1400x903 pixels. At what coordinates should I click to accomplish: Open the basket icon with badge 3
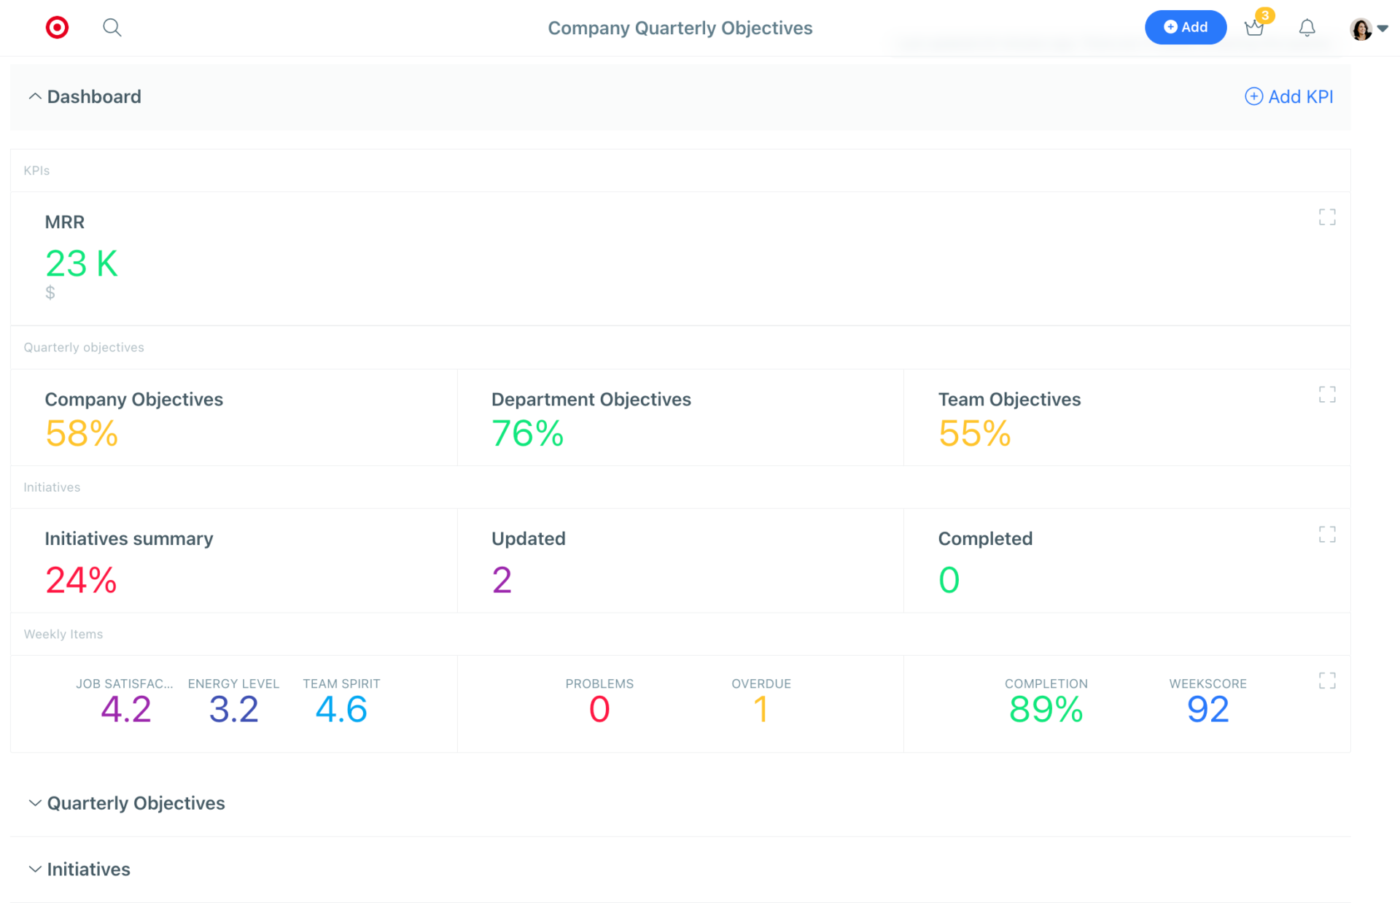(x=1254, y=28)
